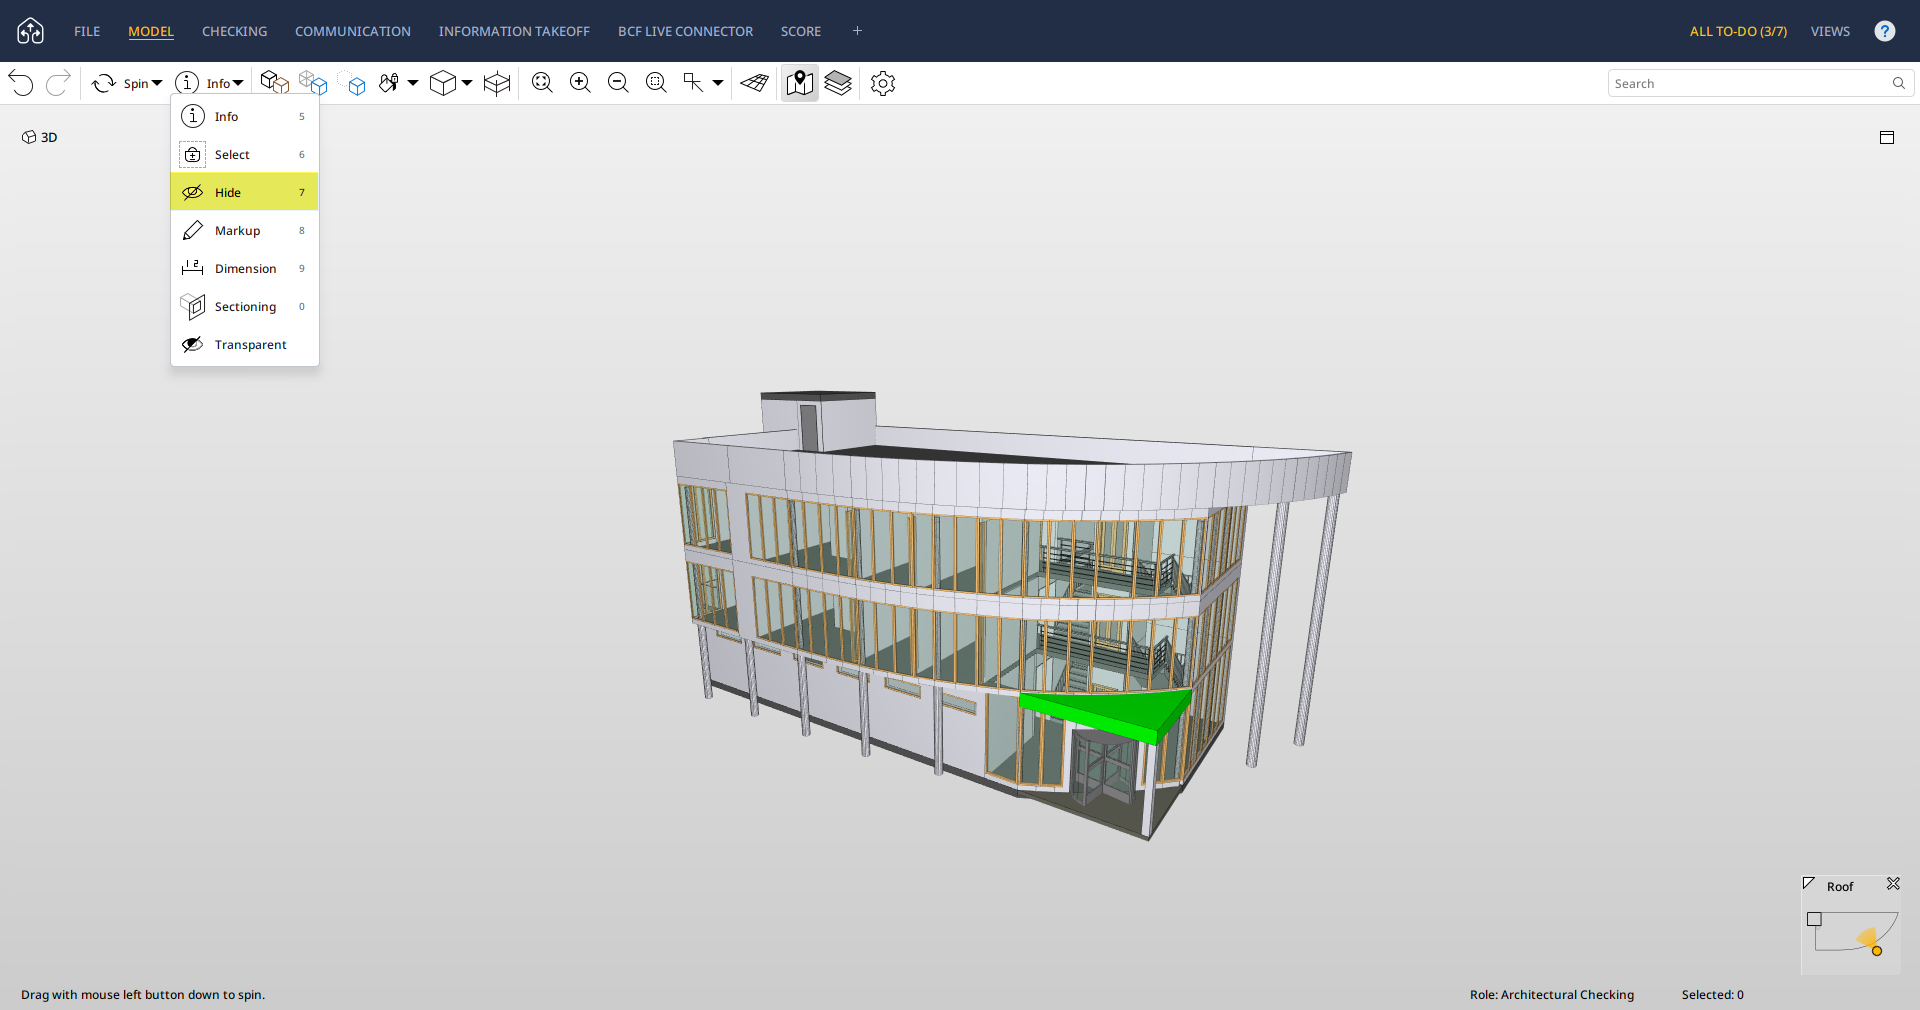The height and width of the screenshot is (1010, 1920).
Task: Click the layers stack icon in the toolbar
Action: coord(838,83)
